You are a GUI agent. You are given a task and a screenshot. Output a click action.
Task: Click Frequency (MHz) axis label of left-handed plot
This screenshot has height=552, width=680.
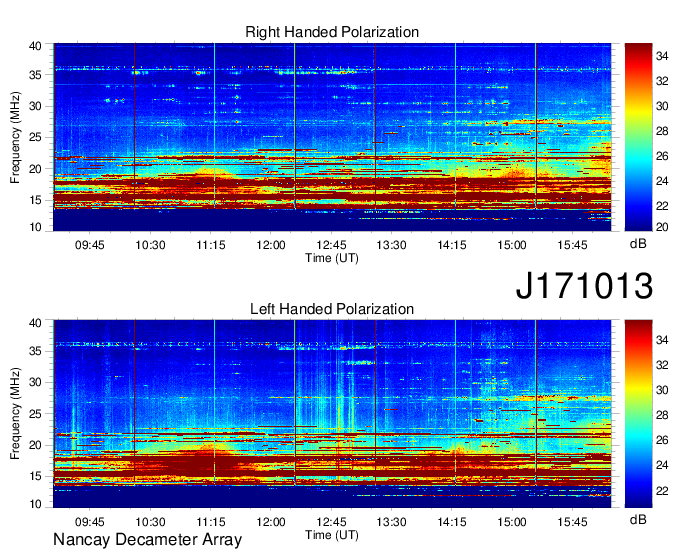tap(16, 414)
